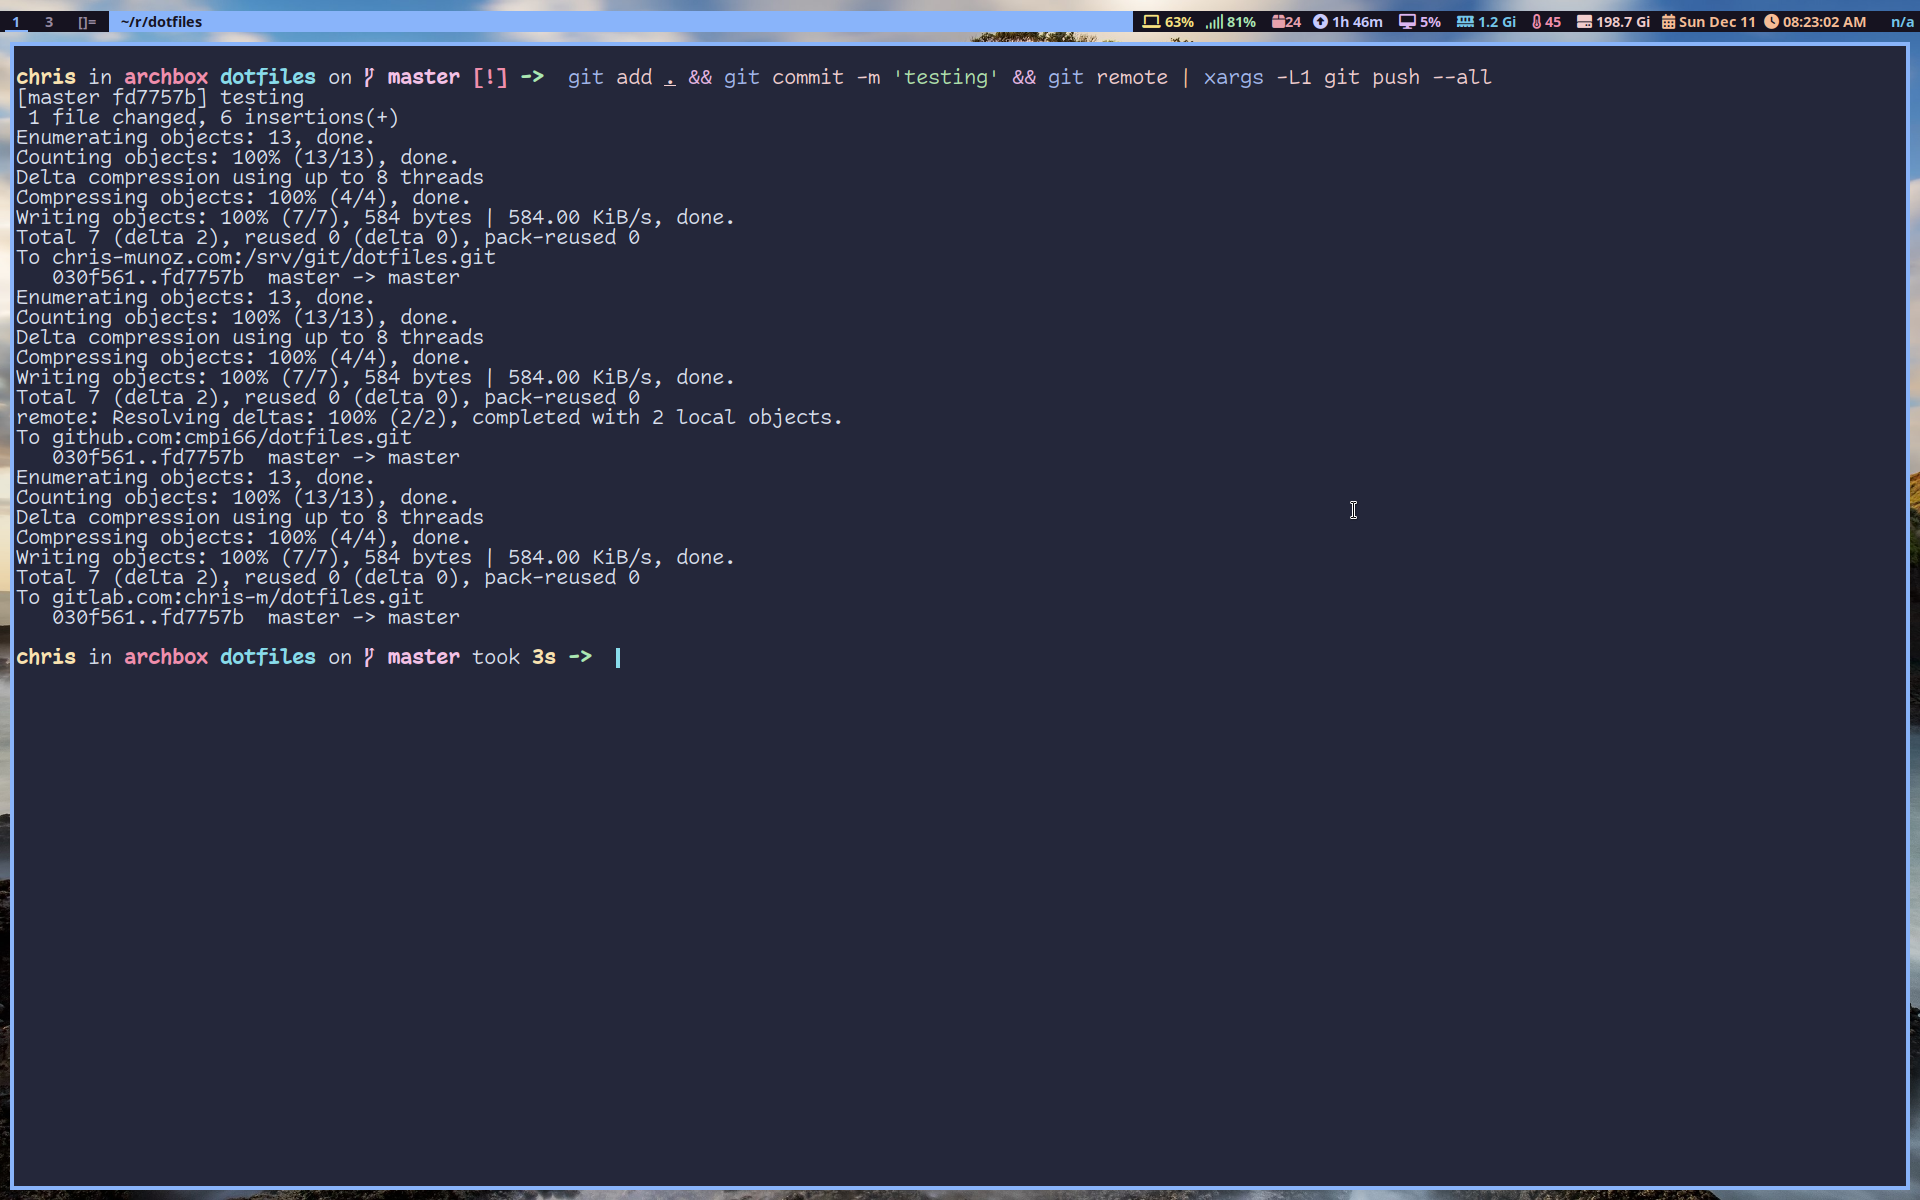The height and width of the screenshot is (1200, 1920).
Task: Click the -L1 option in the command
Action: [x=1294, y=78]
